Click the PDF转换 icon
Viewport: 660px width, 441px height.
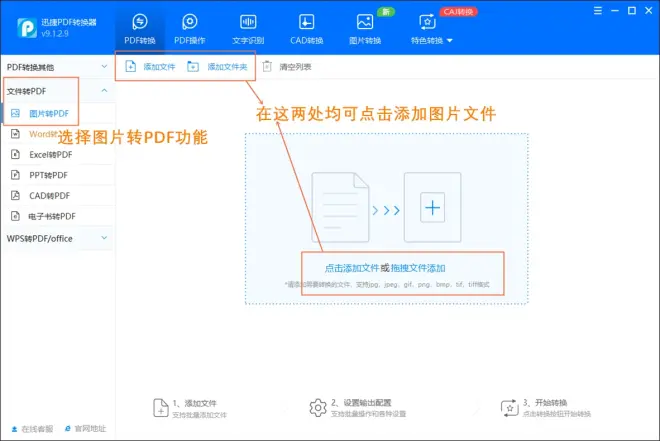coord(140,21)
